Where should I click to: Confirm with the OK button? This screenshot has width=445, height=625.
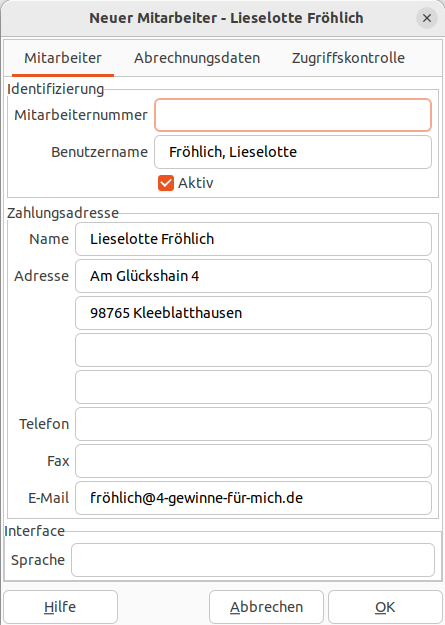[385, 607]
